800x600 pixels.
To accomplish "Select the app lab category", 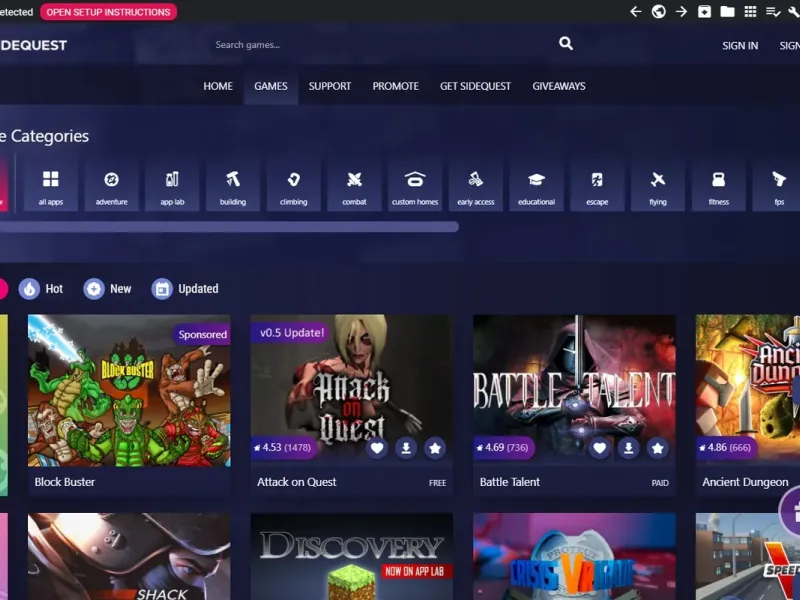I will coord(172,184).
